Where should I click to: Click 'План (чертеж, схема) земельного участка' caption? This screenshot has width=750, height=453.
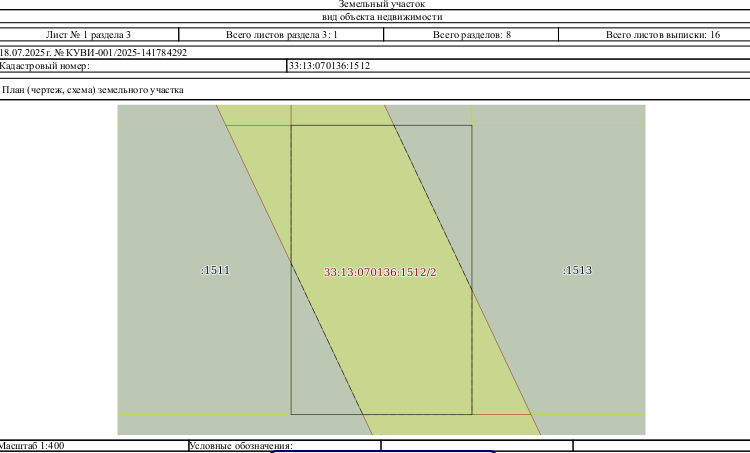(x=93, y=90)
